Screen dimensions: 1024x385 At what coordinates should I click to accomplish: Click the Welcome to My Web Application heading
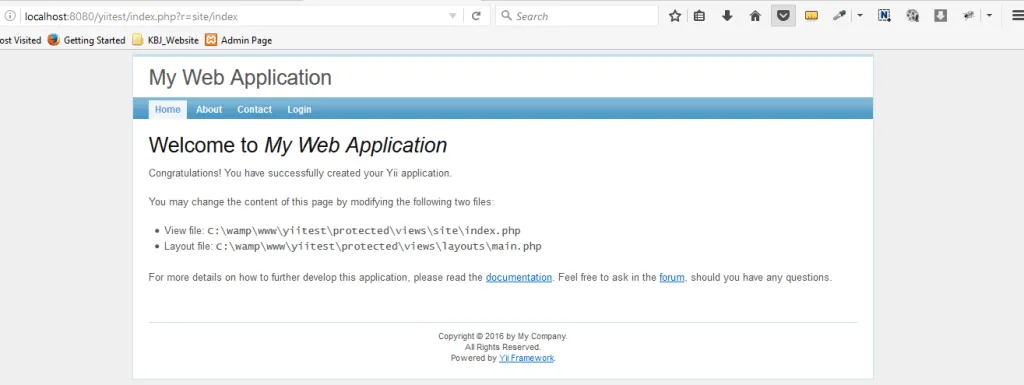[x=298, y=146]
